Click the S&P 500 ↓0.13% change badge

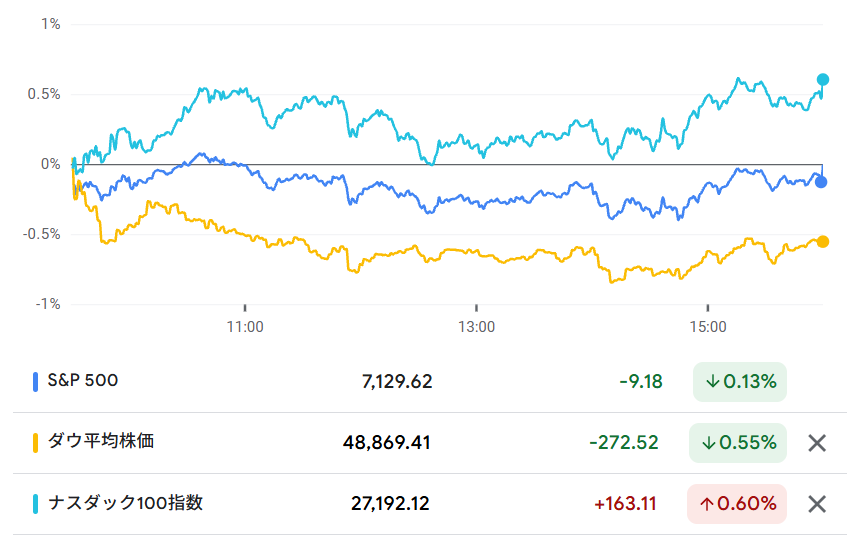(x=740, y=382)
